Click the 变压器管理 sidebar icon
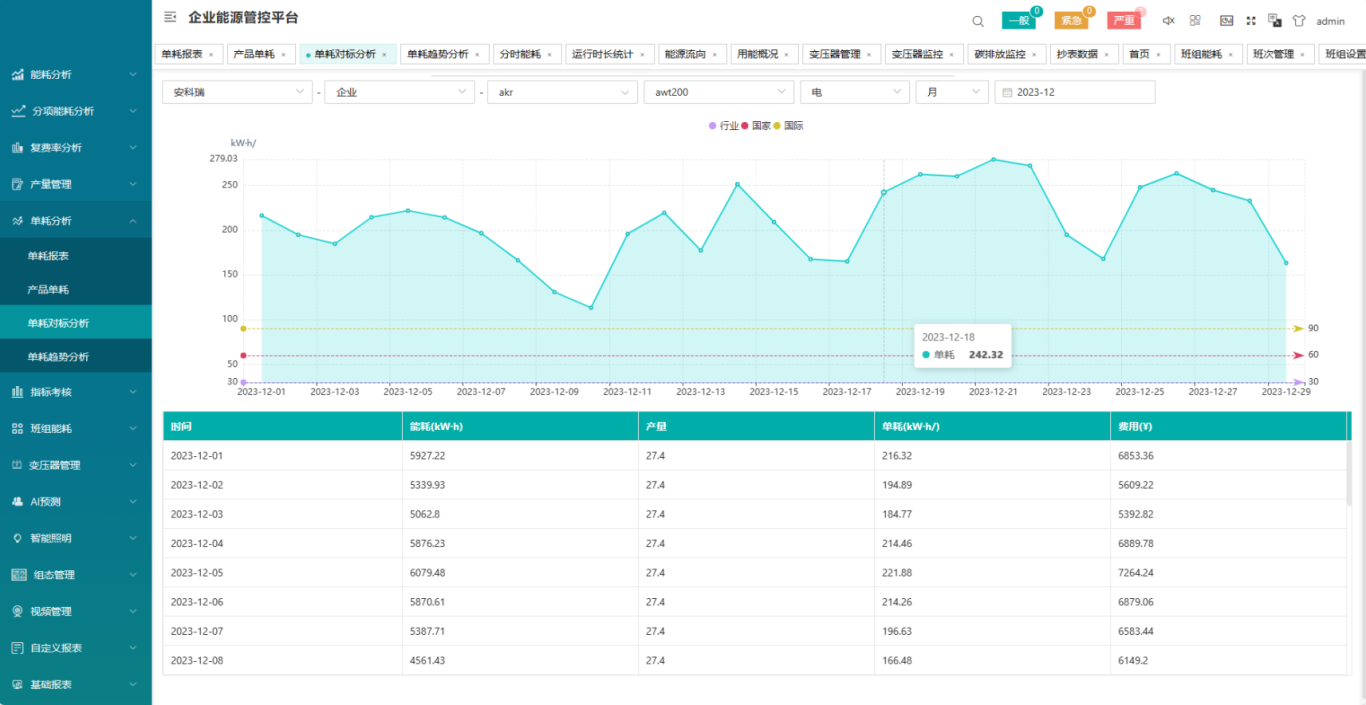 tap(17, 465)
